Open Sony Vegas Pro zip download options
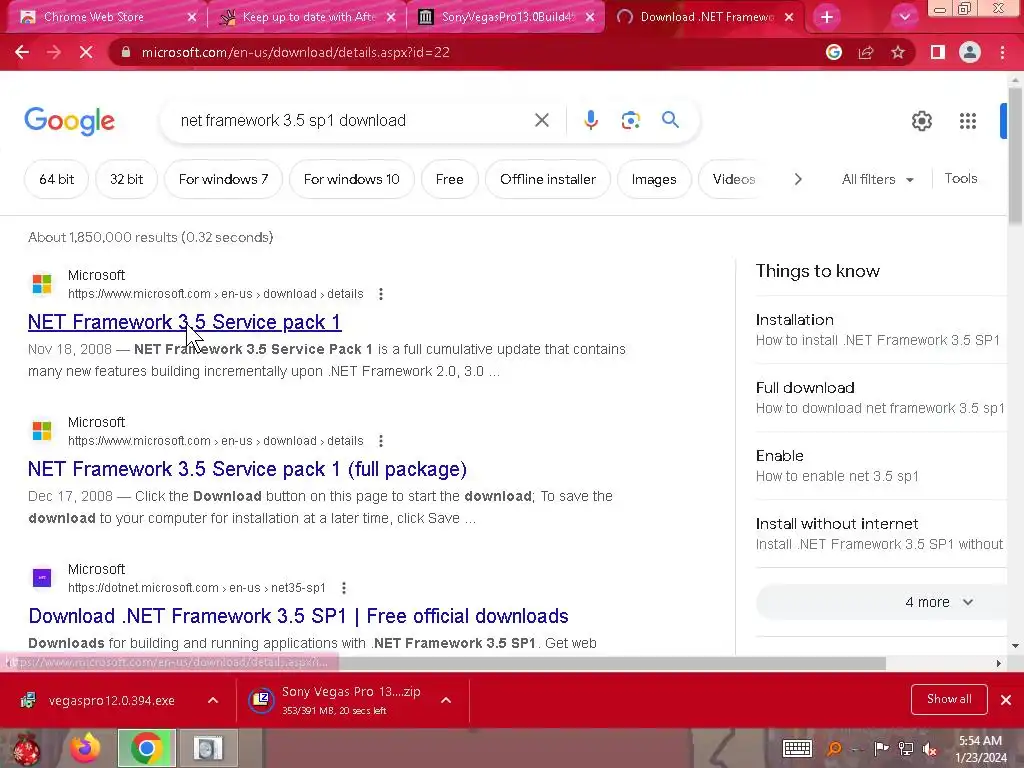The image size is (1024, 768). [446, 700]
